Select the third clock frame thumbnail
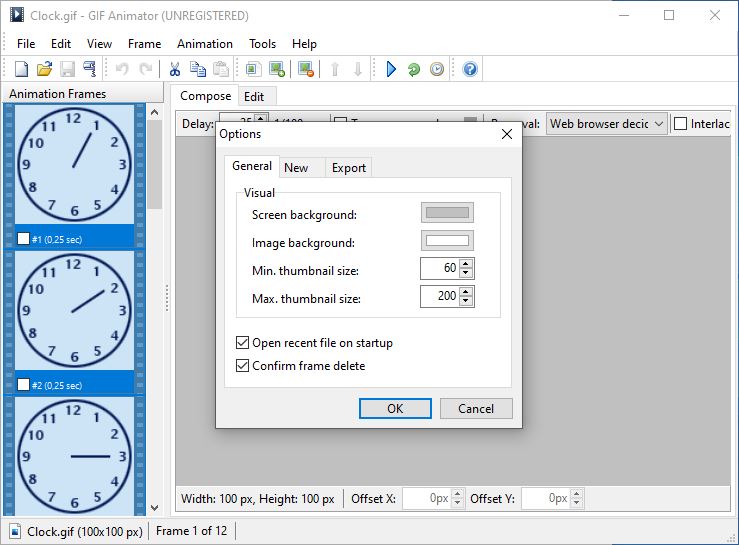The height and width of the screenshot is (545, 739). tap(74, 456)
